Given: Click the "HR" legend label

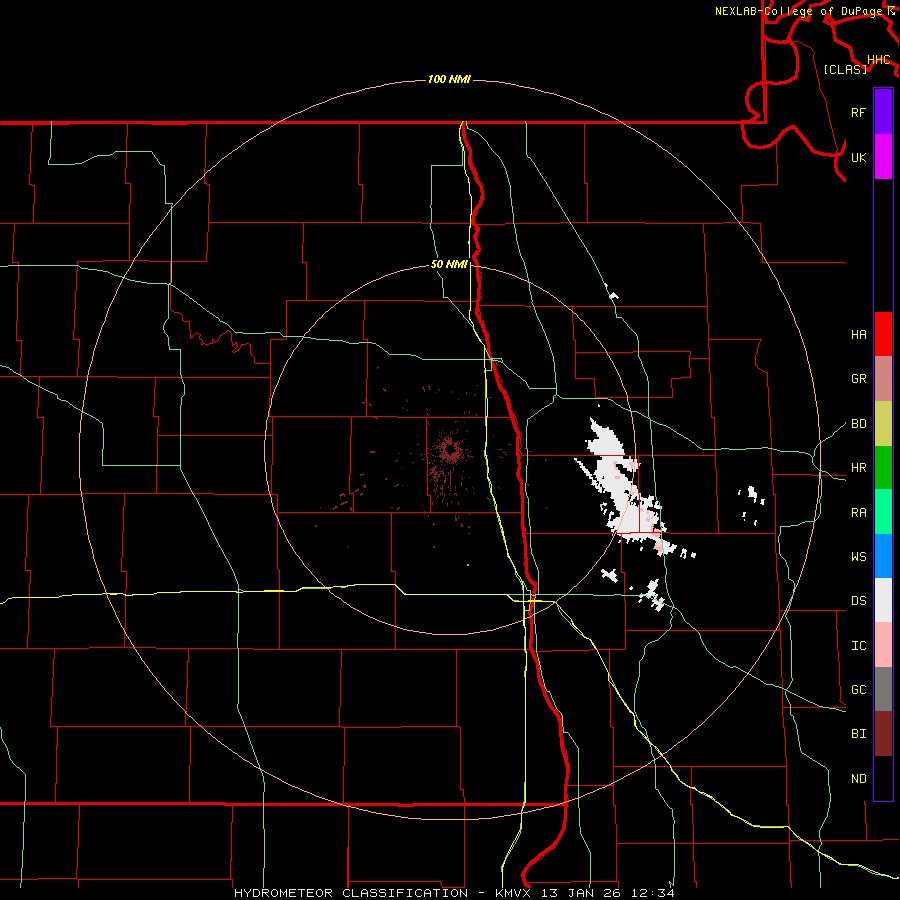Looking at the screenshot, I should point(858,468).
